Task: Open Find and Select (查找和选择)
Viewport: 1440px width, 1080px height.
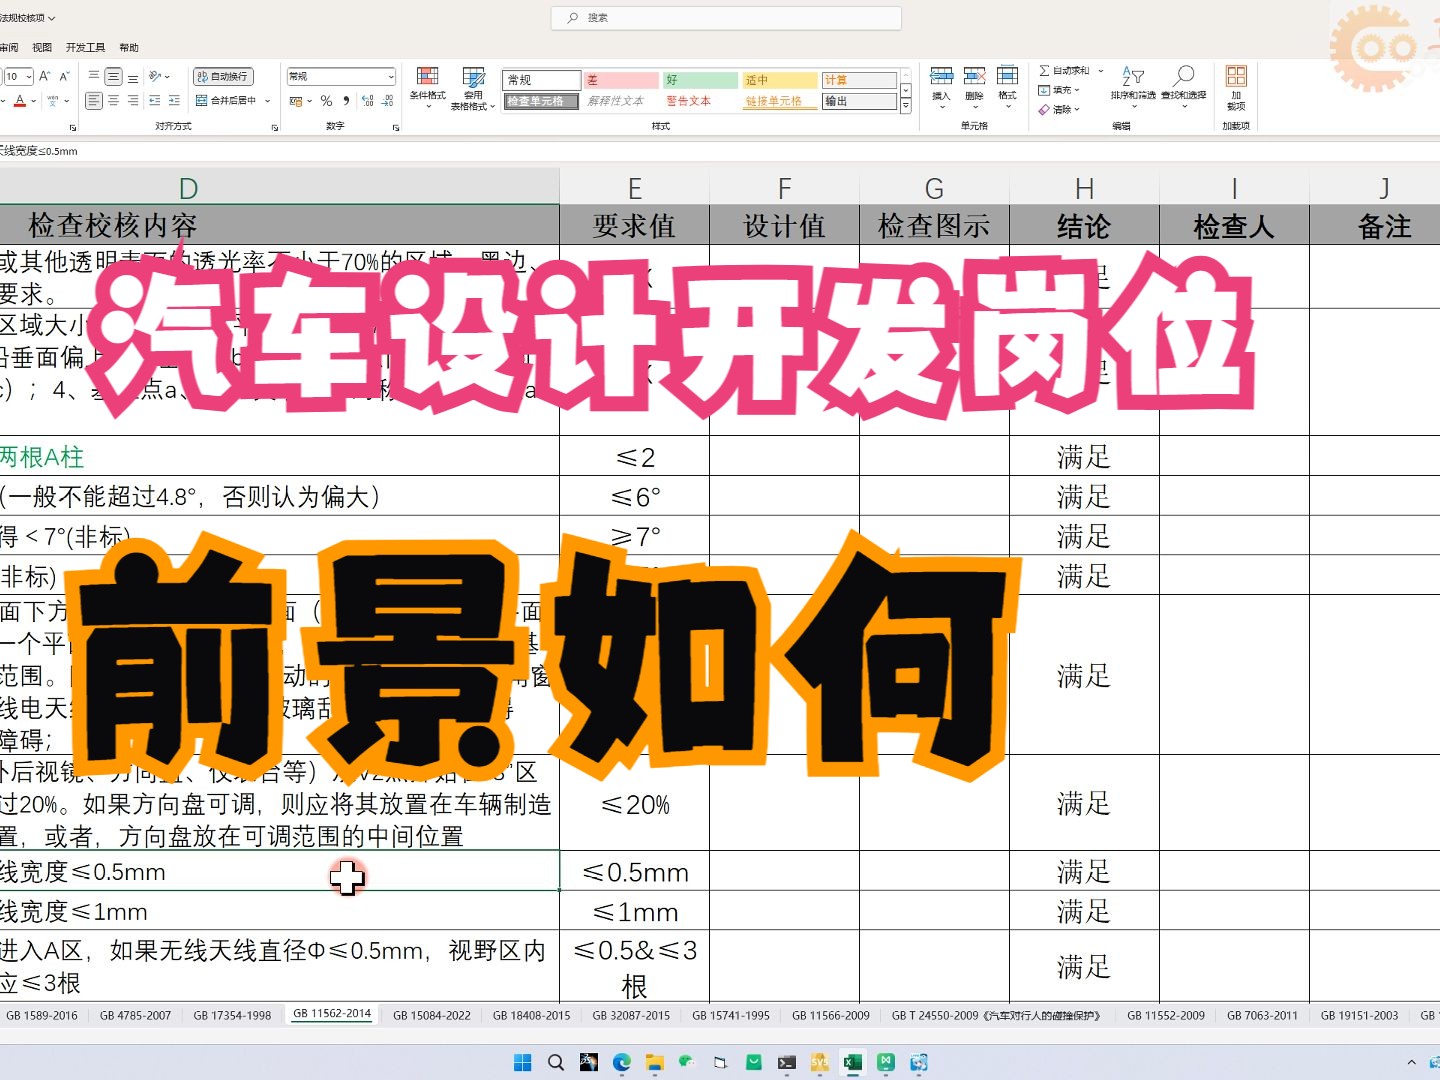Action: coord(1184,86)
